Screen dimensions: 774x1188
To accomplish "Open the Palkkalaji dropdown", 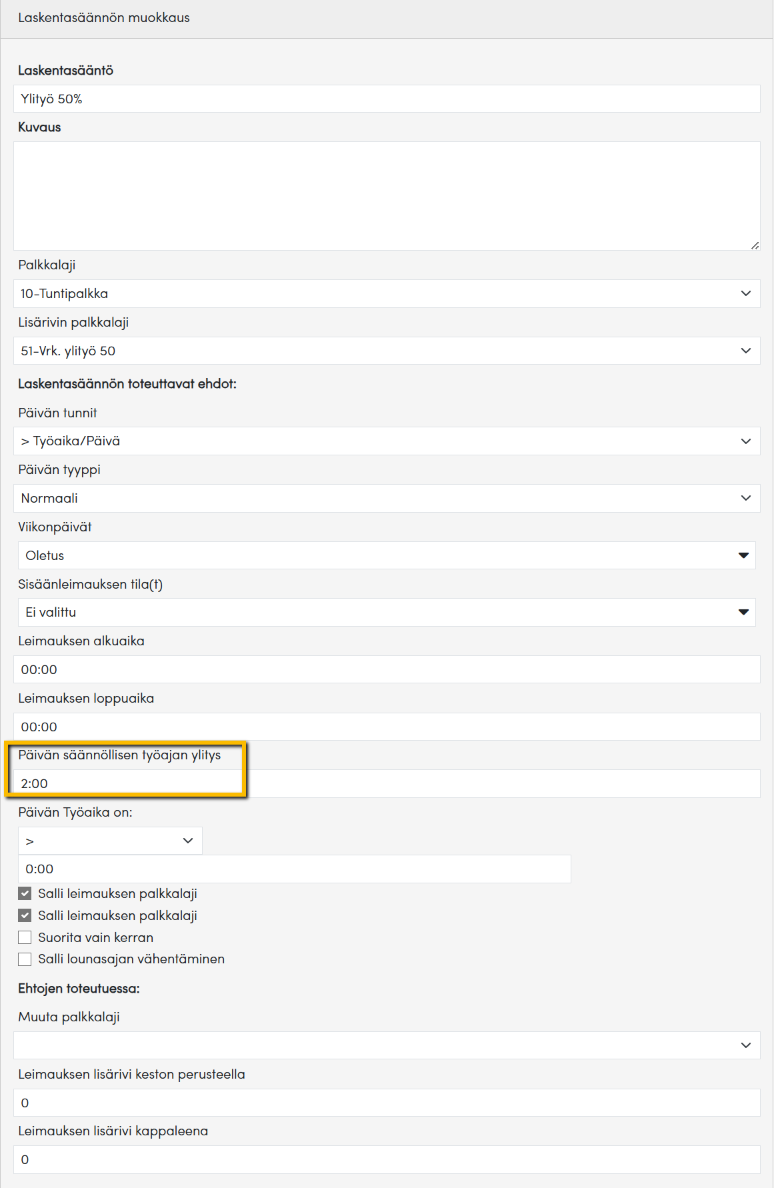I will (x=386, y=294).
